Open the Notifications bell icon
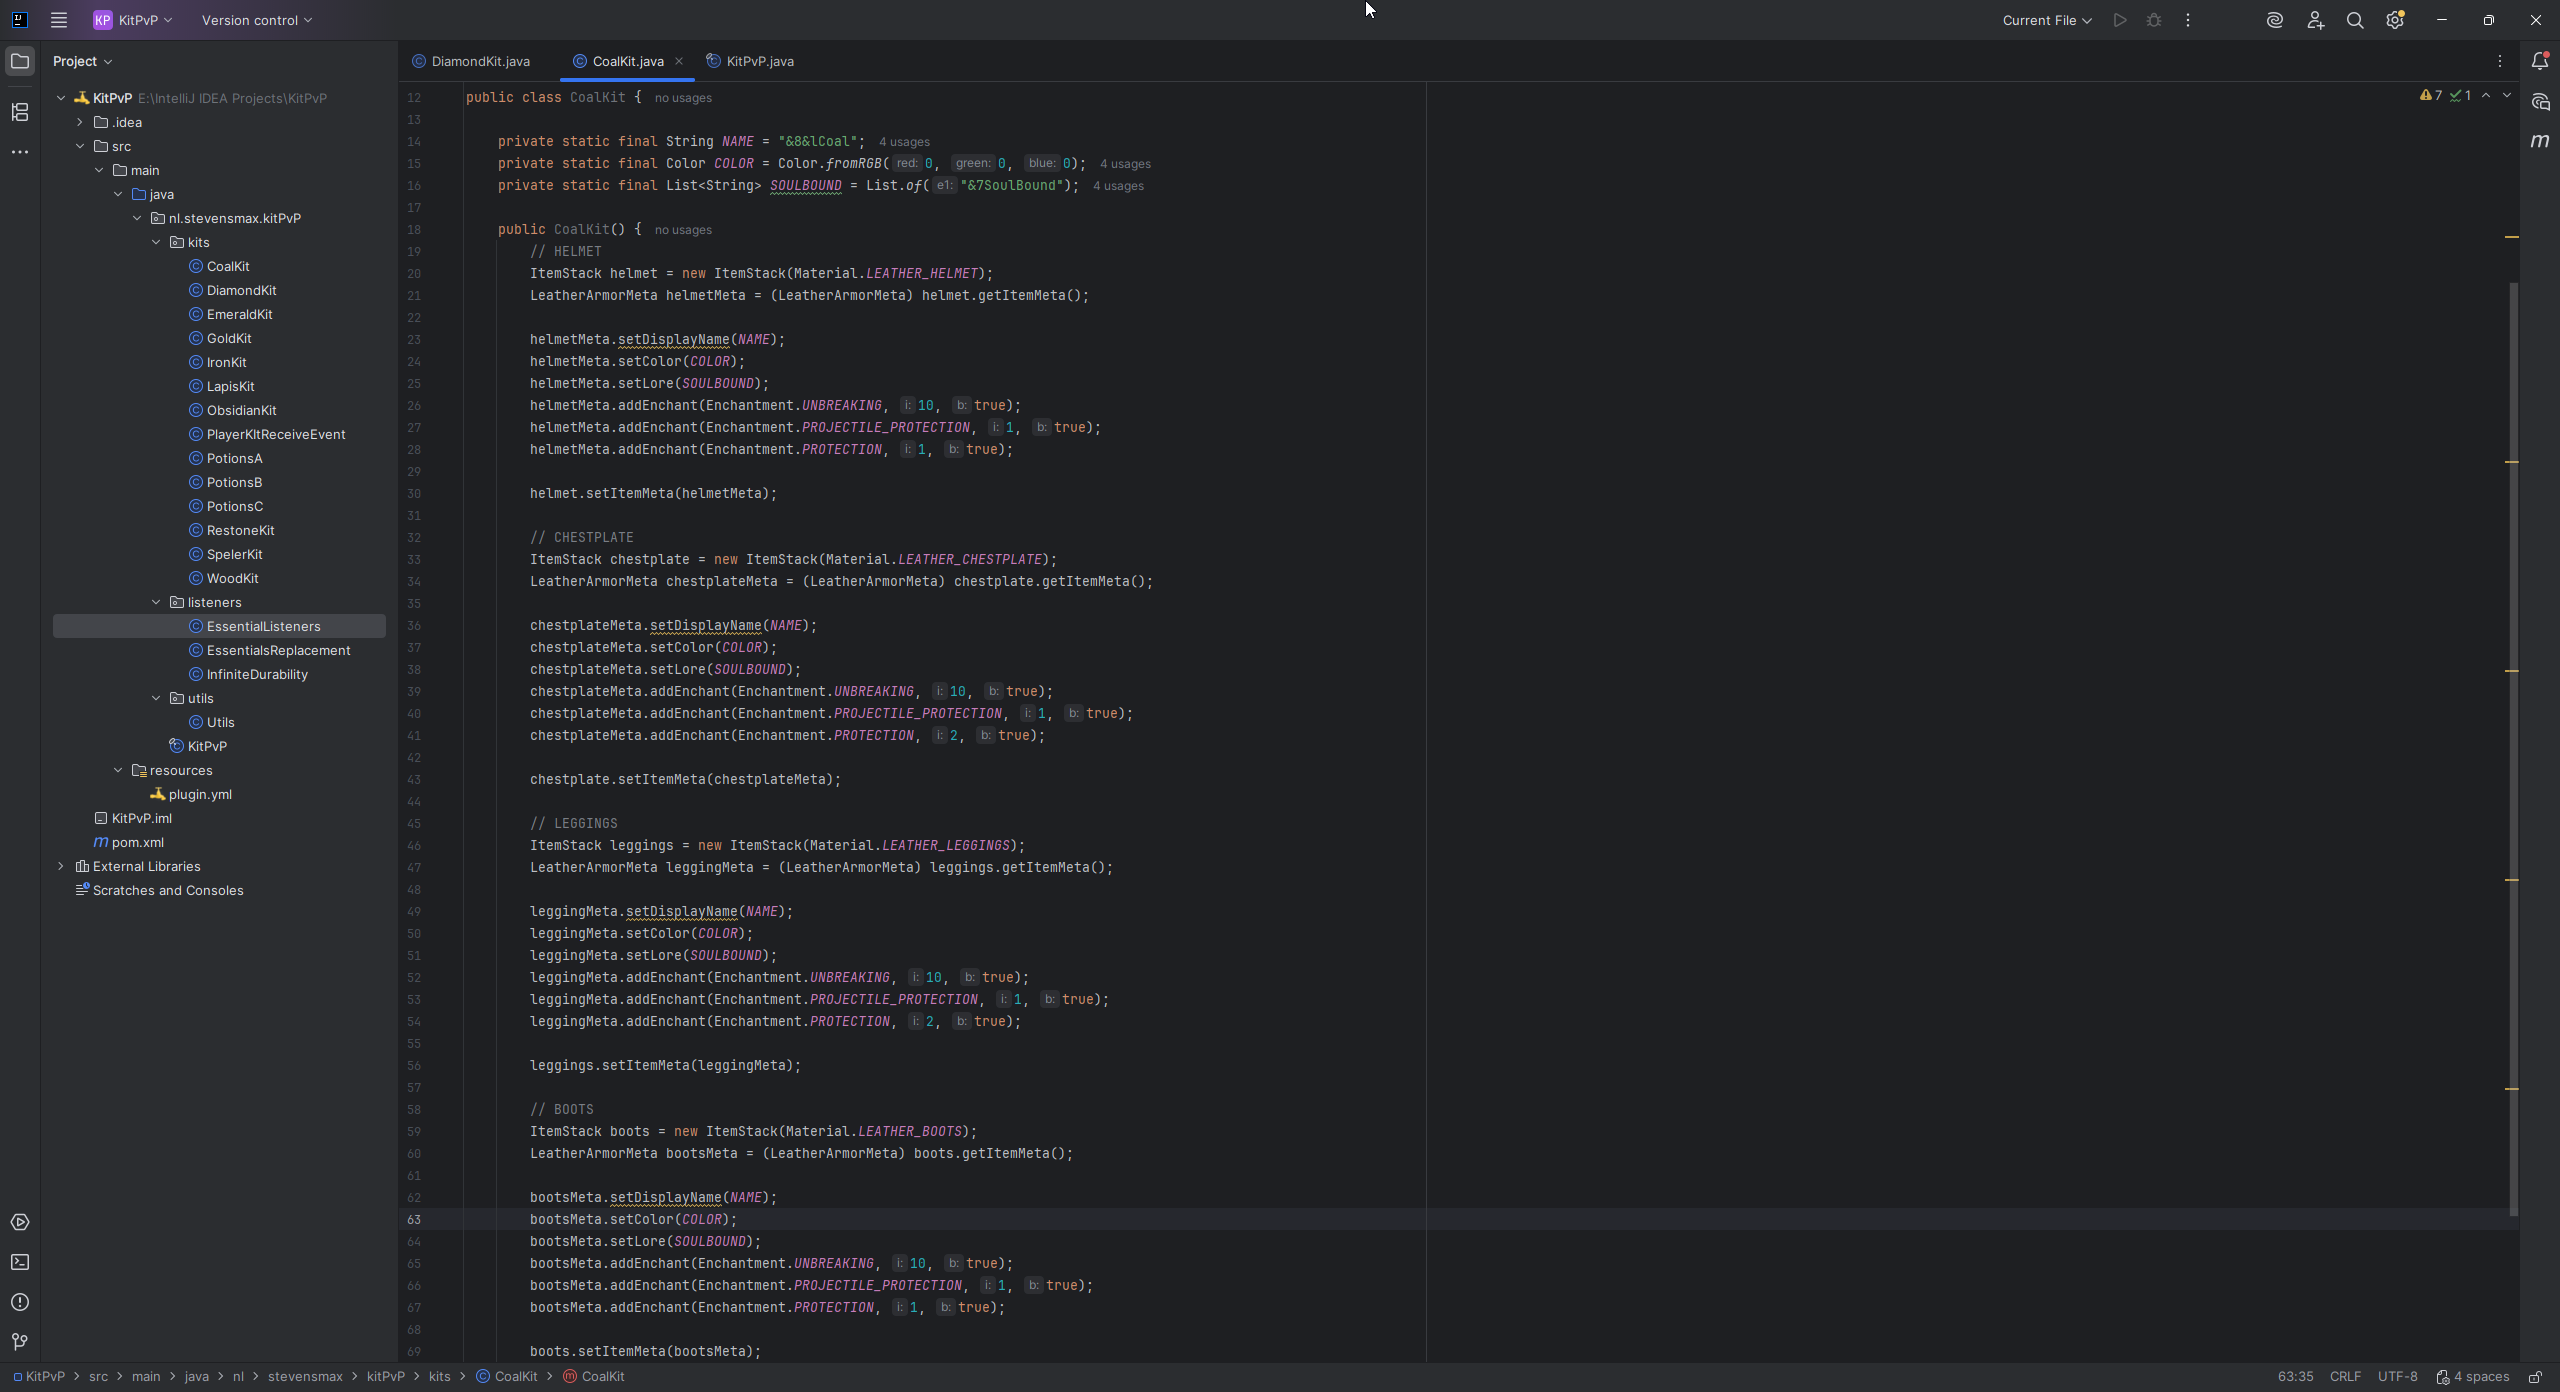Viewport: 2560px width, 1392px height. [2540, 61]
